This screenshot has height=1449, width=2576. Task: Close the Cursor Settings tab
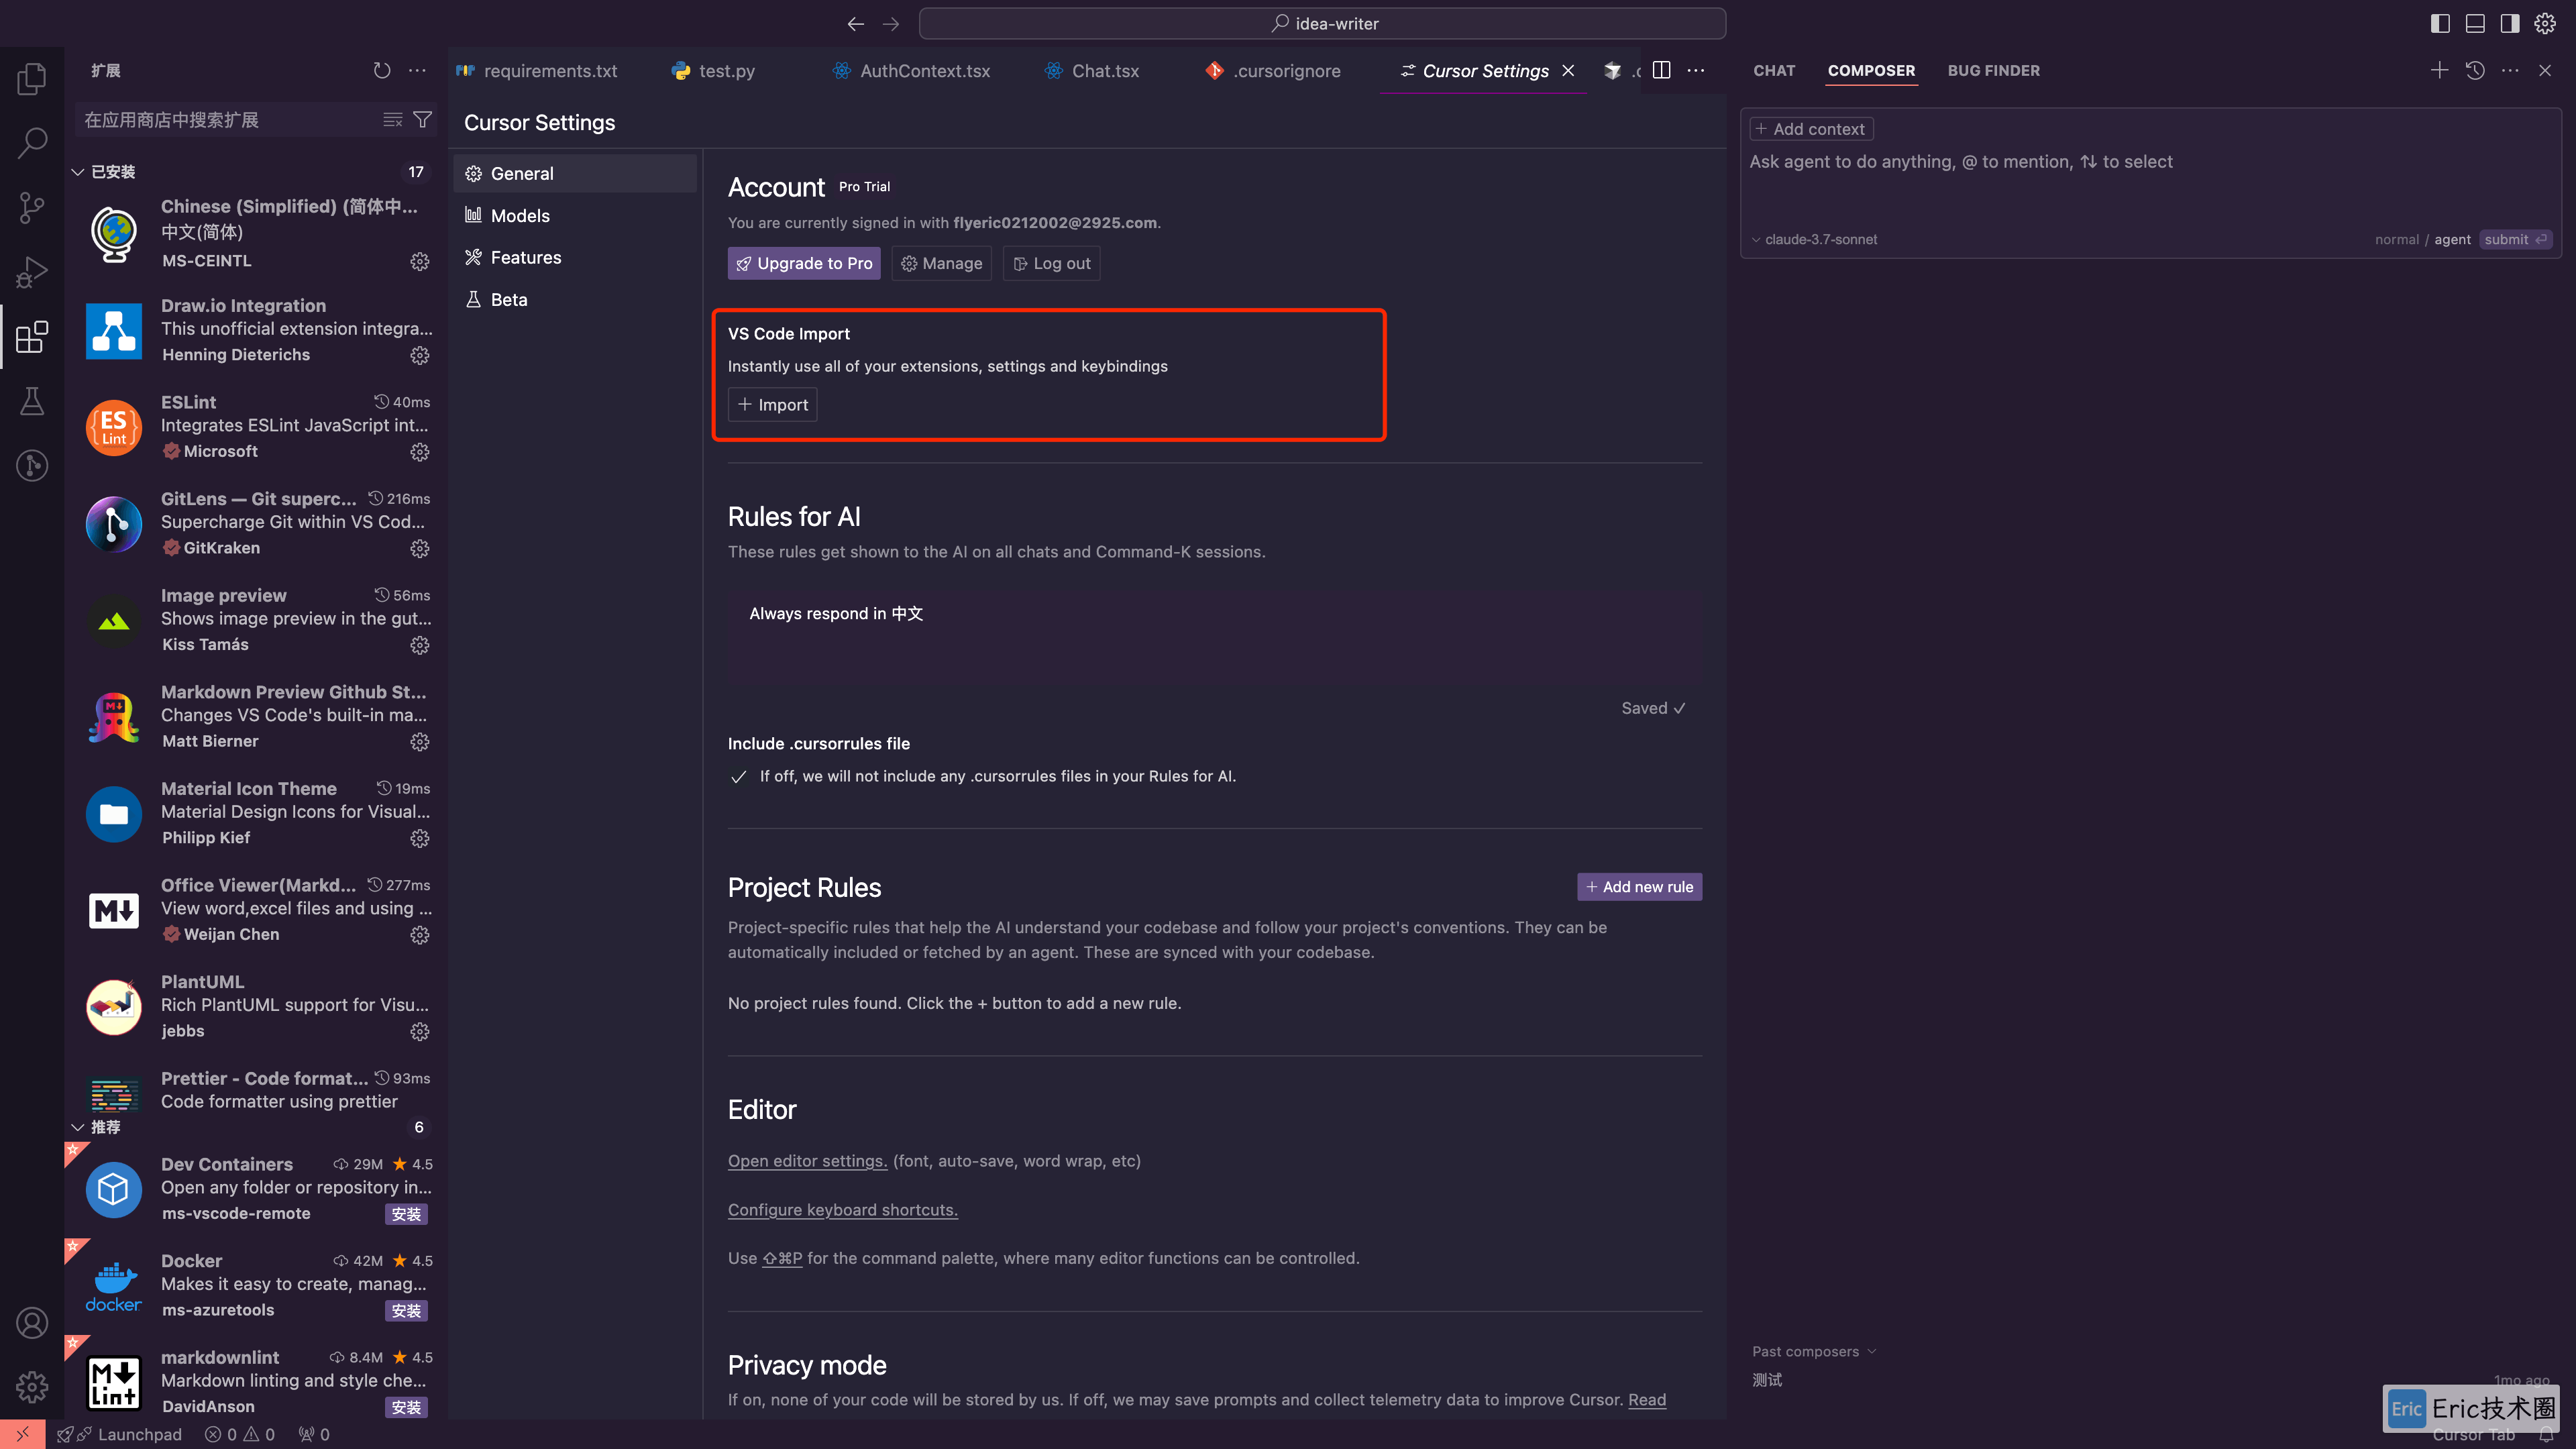click(x=1568, y=70)
